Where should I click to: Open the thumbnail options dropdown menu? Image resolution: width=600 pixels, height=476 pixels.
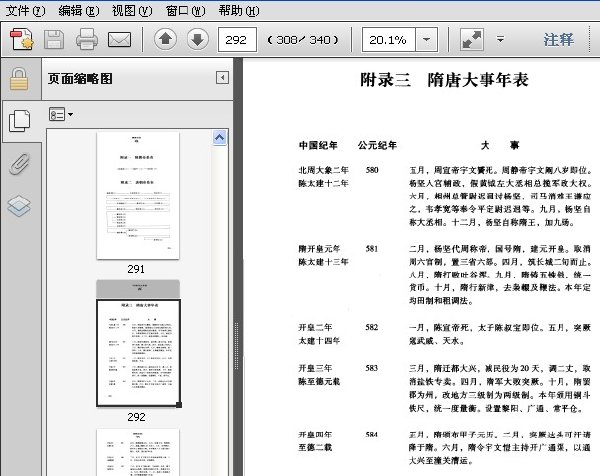[x=60, y=114]
